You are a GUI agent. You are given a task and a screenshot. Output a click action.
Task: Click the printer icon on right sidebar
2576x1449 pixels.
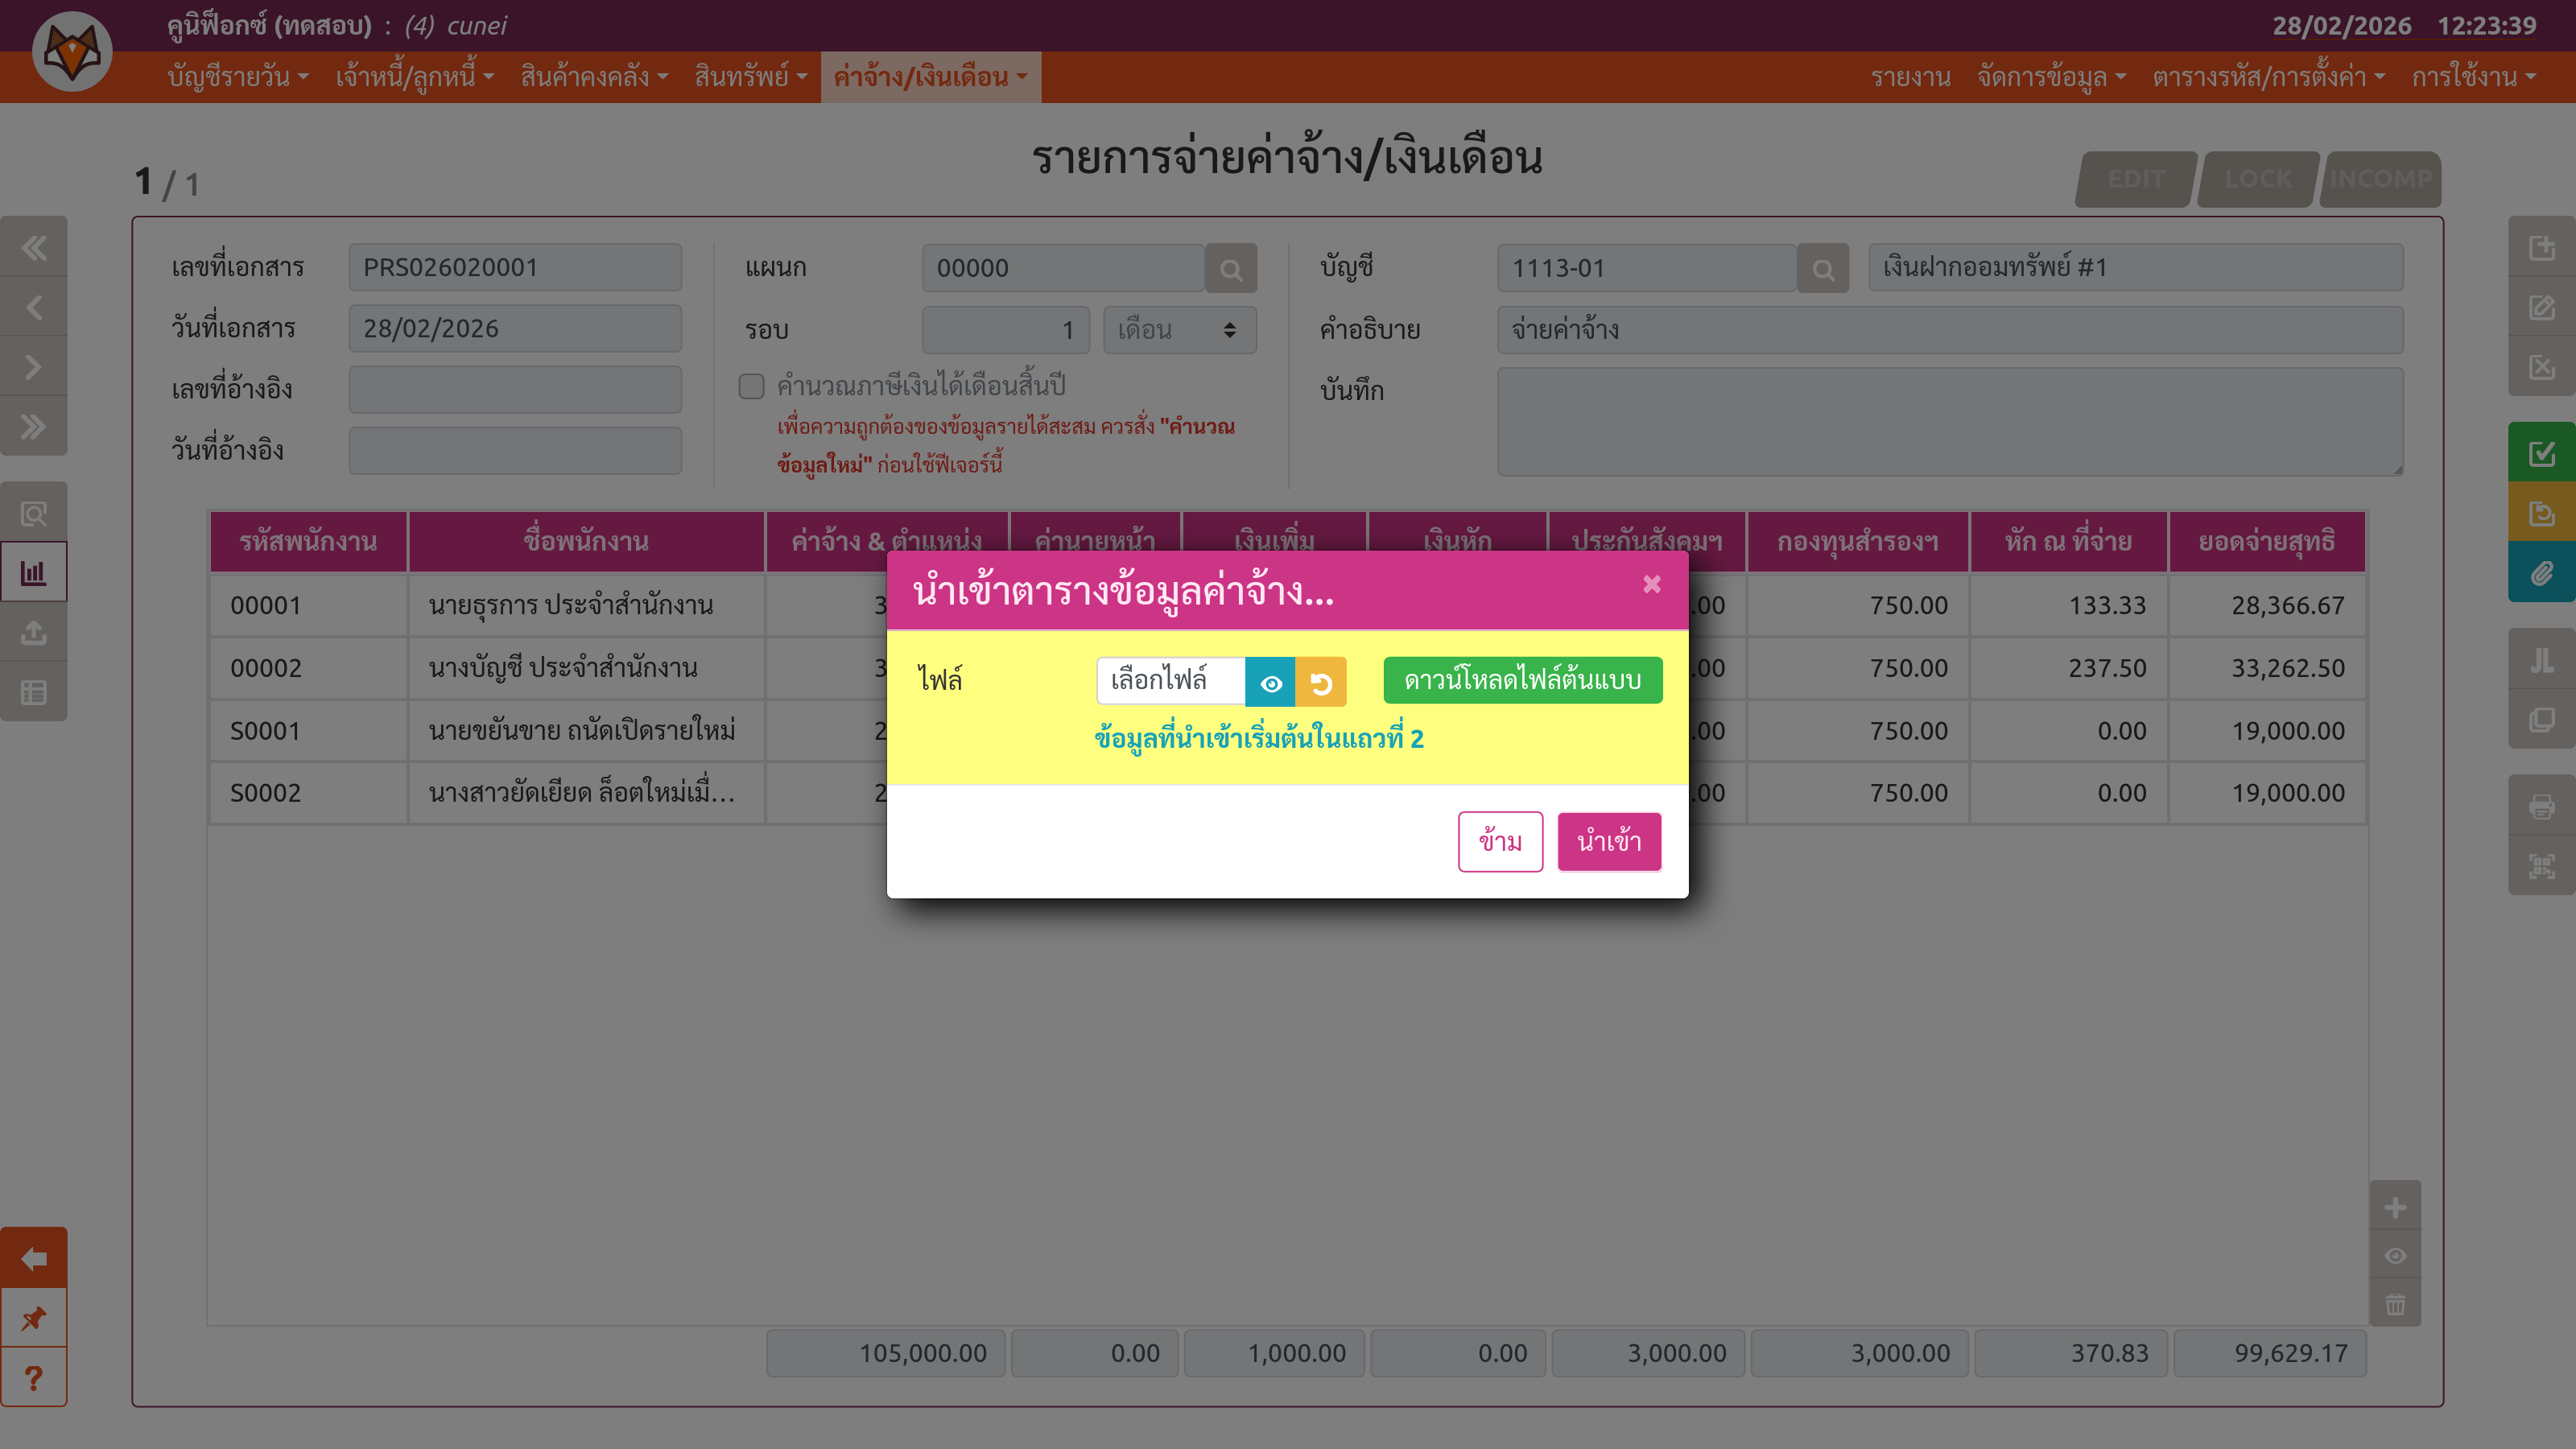click(2541, 806)
